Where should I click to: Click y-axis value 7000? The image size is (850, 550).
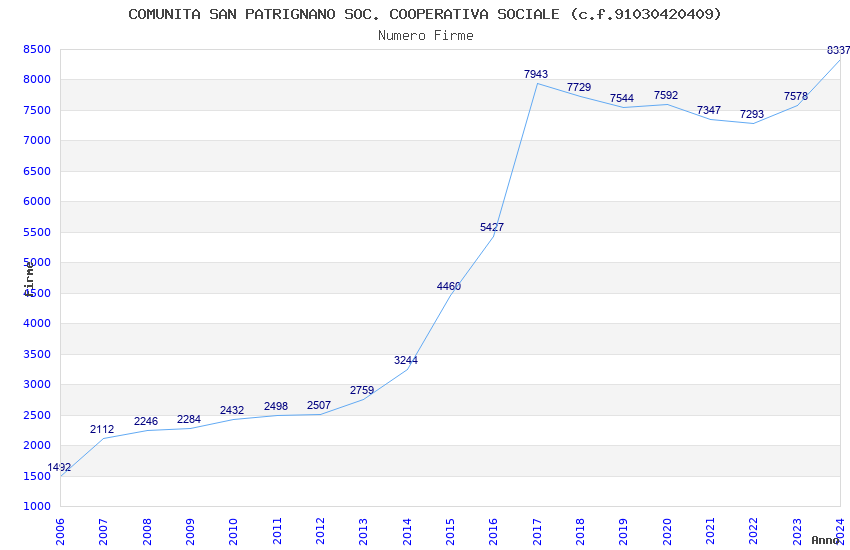(37, 140)
